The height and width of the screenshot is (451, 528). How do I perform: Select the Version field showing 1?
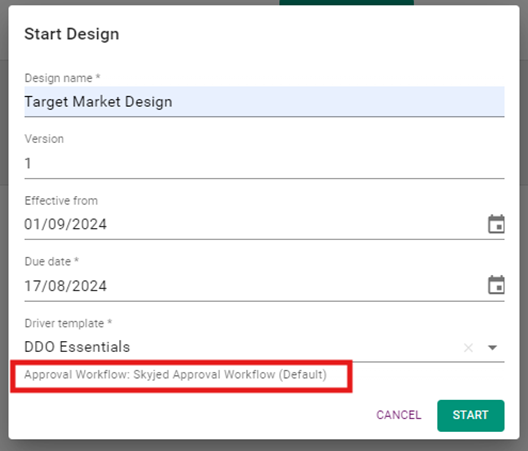(264, 163)
